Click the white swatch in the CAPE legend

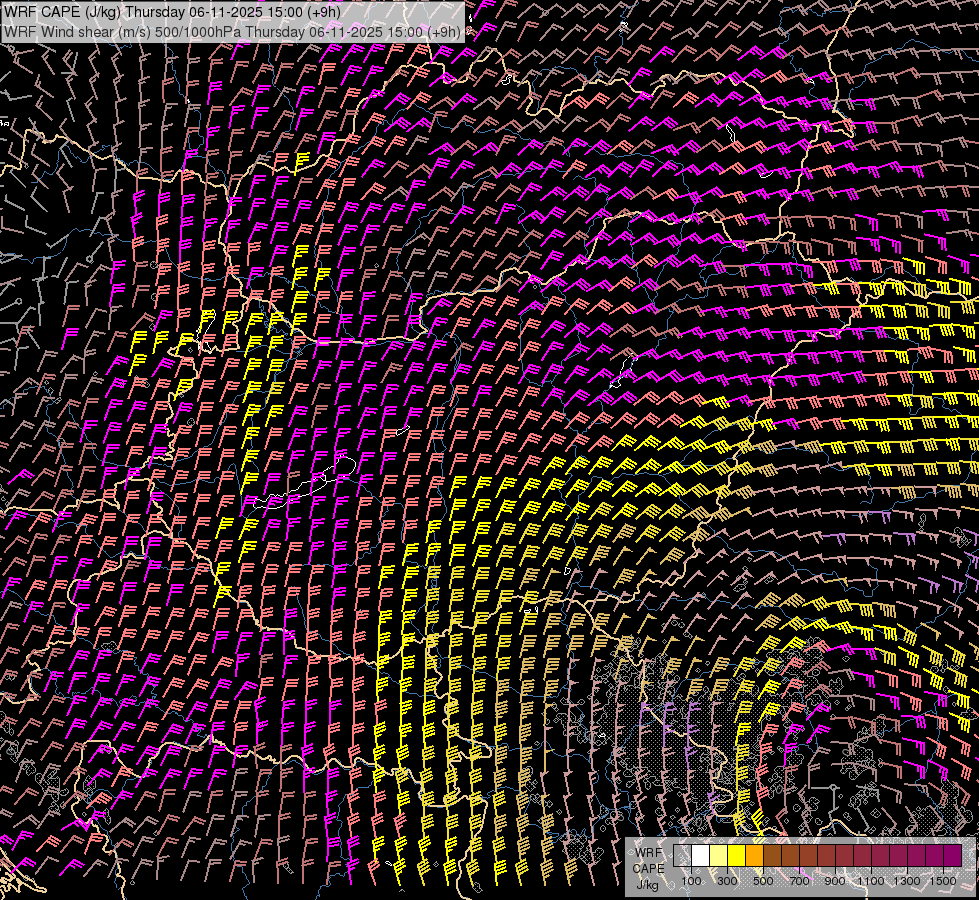pyautogui.click(x=700, y=856)
